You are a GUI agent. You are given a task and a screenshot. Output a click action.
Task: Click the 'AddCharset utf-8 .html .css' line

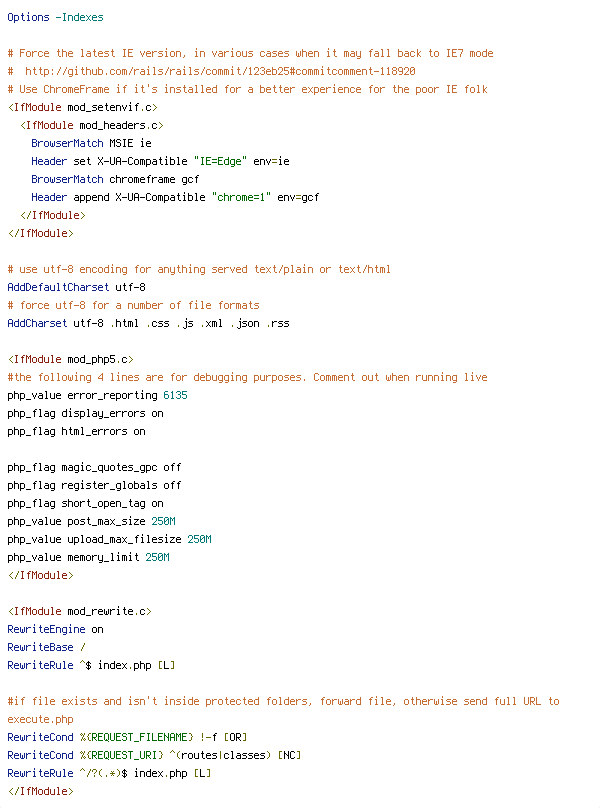click(x=148, y=324)
